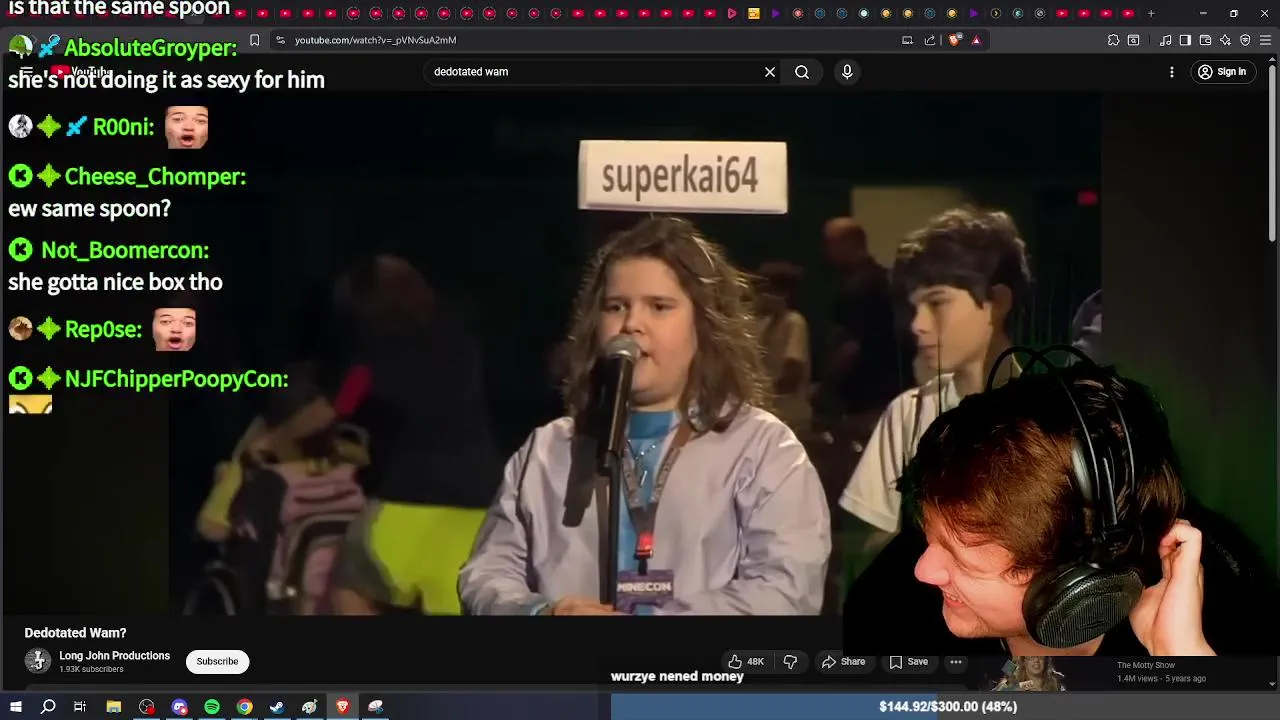Open OBS Studio from taskbar
This screenshot has width=1280, height=720.
coord(147,706)
